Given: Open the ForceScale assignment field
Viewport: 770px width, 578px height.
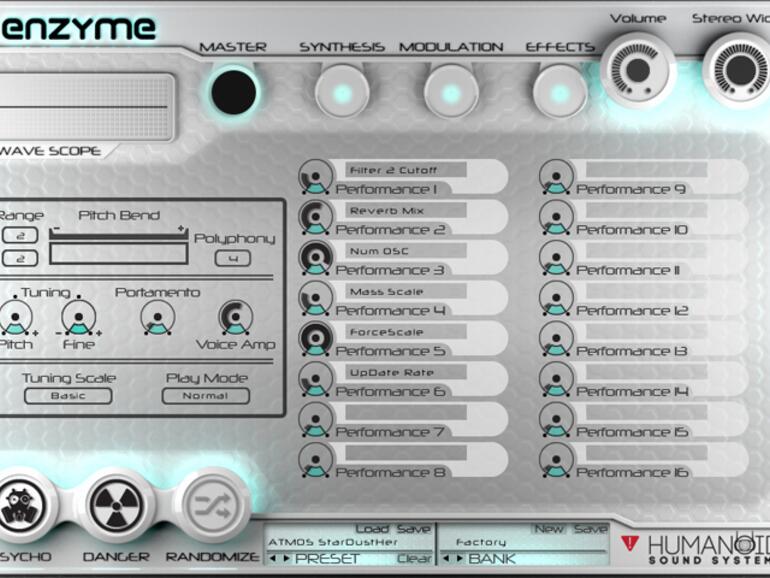Looking at the screenshot, I should [406, 332].
